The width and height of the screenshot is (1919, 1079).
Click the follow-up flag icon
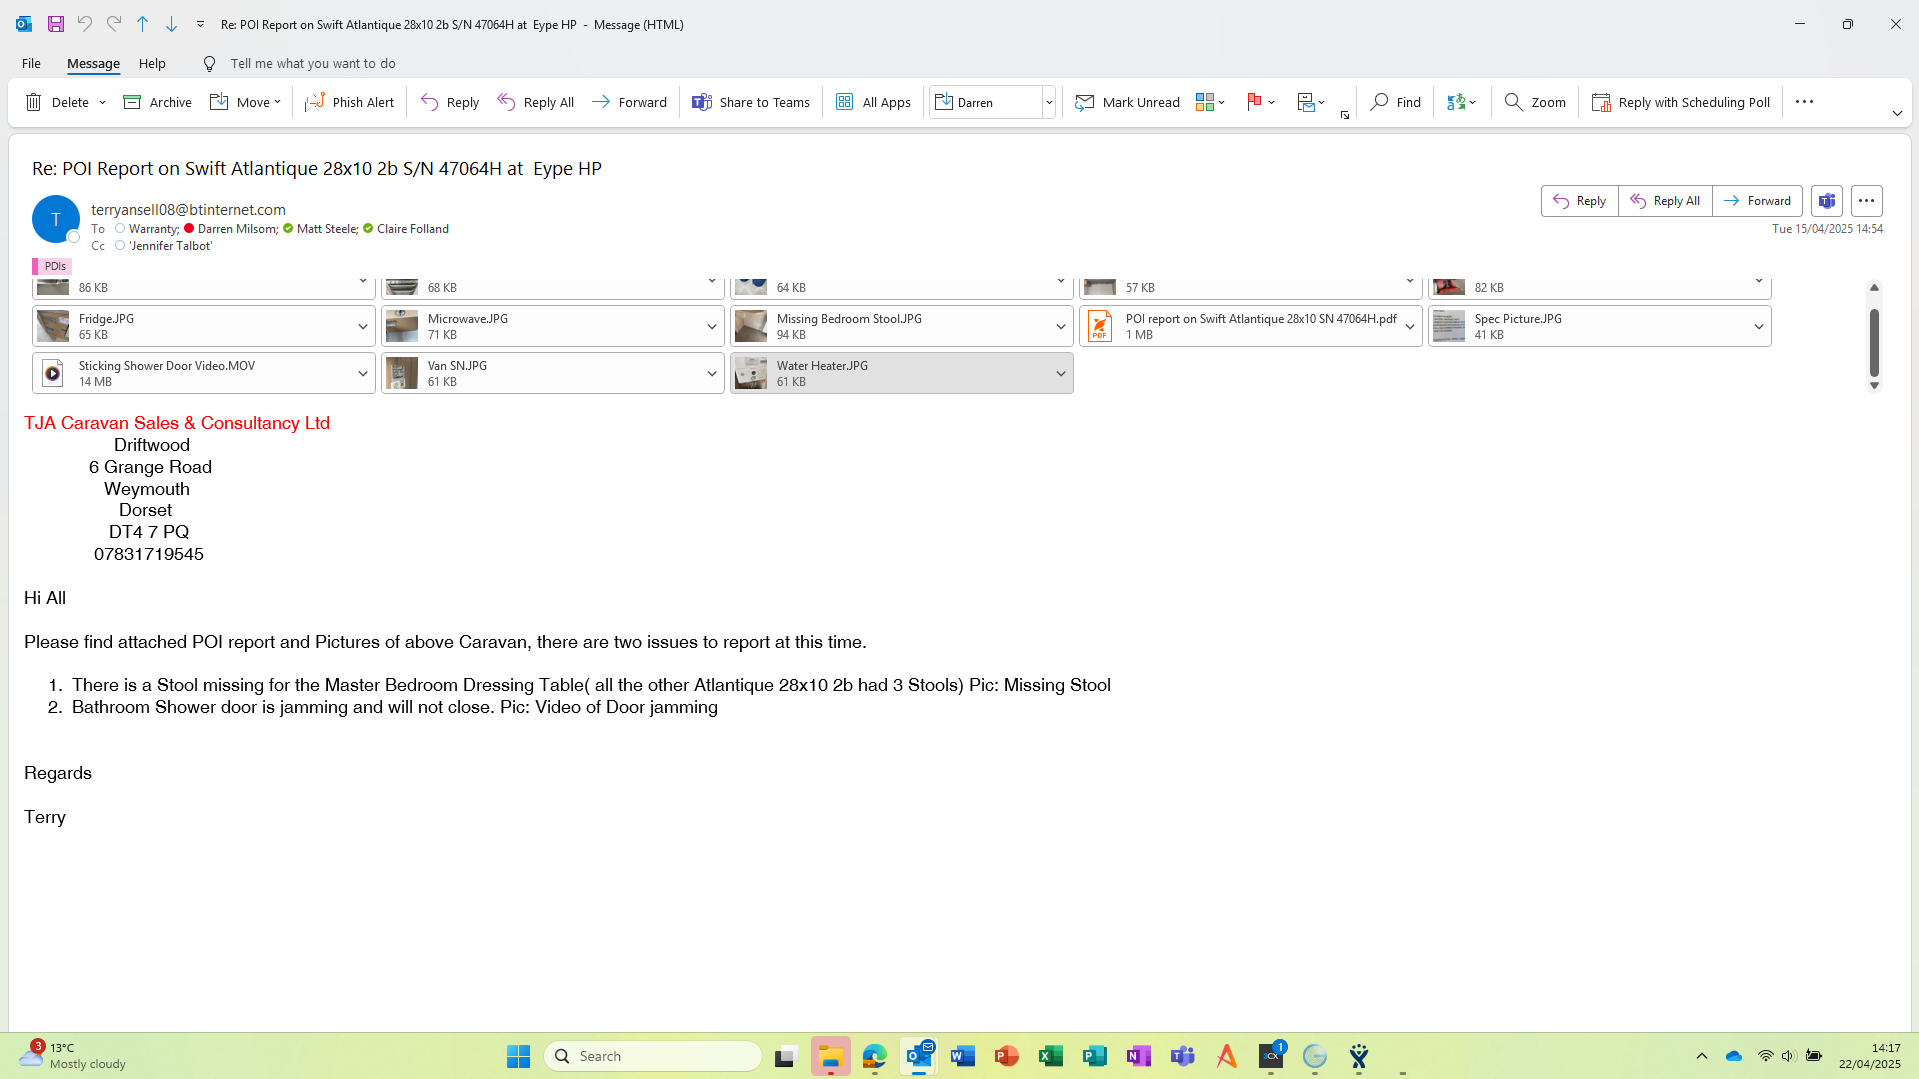tap(1254, 102)
